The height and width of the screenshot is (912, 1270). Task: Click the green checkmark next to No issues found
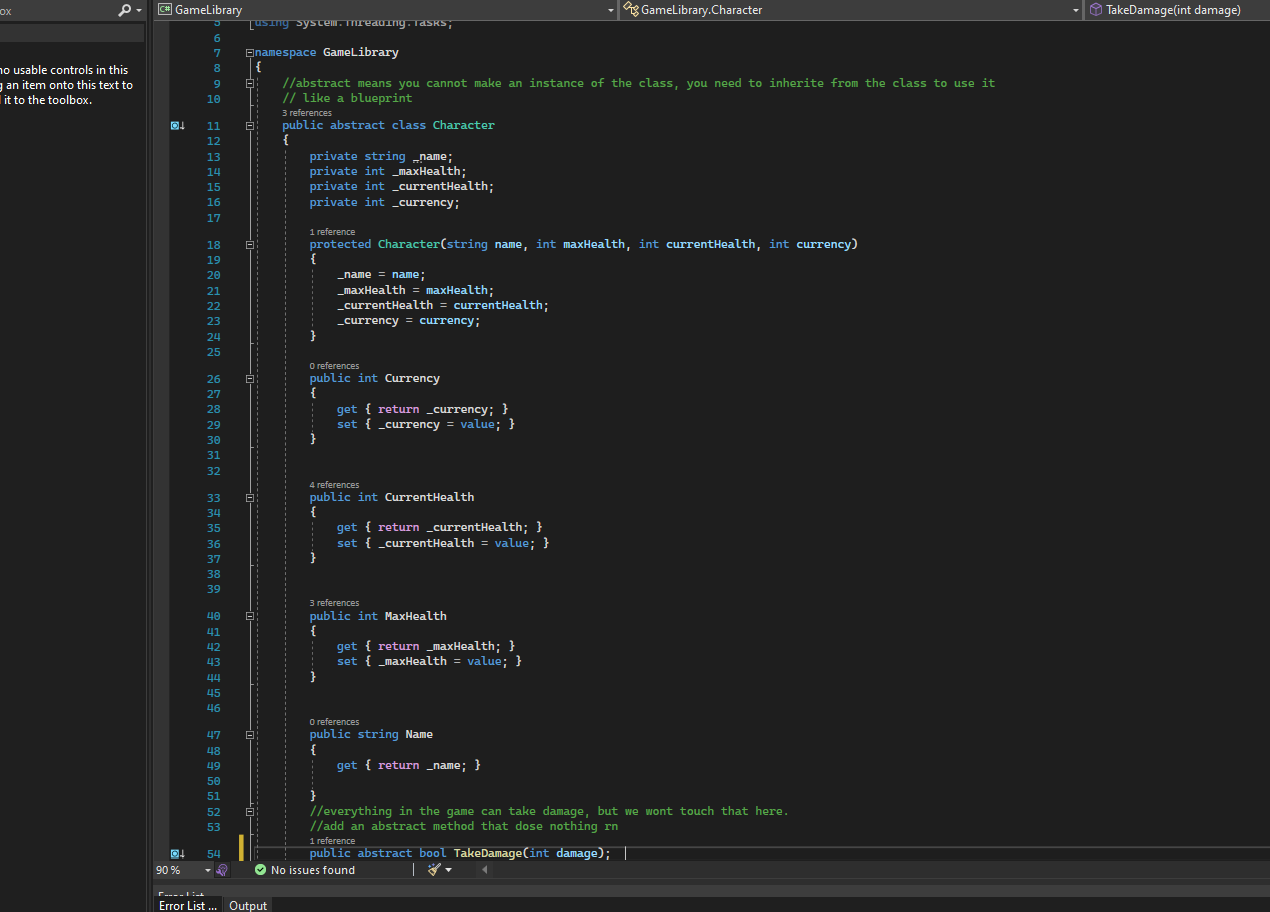pos(260,870)
